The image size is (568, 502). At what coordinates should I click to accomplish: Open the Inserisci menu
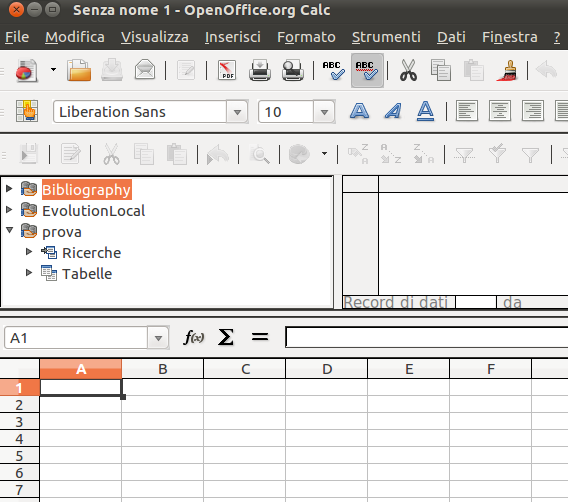point(233,37)
